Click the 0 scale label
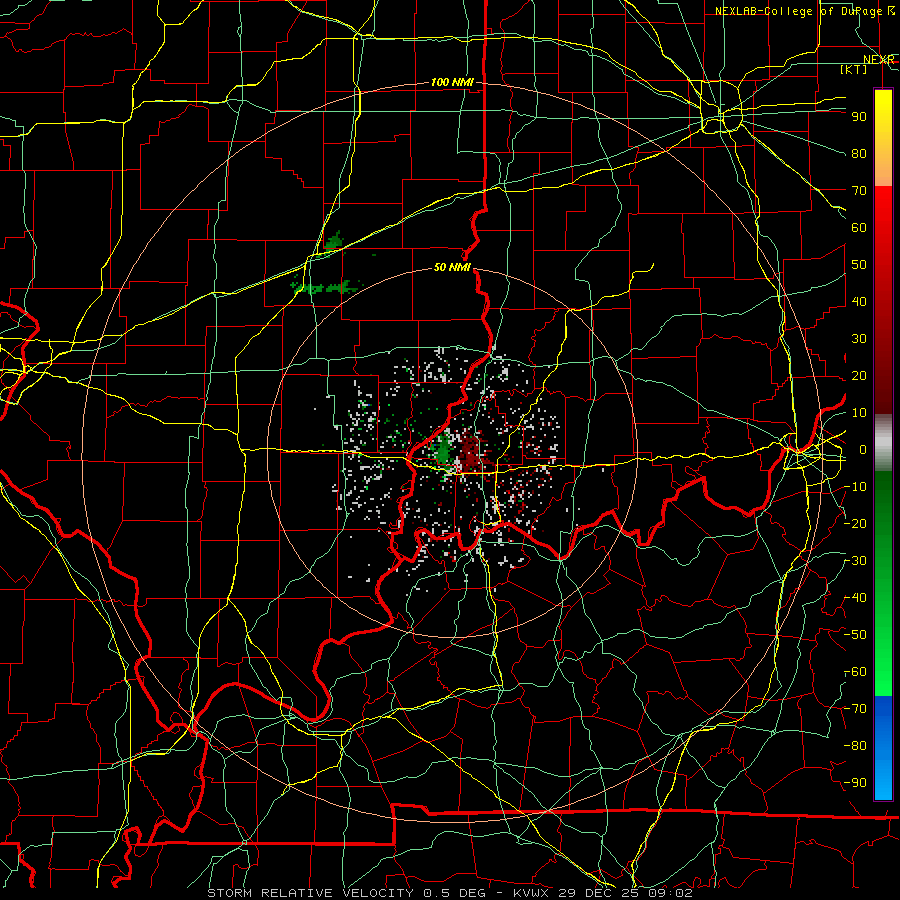The height and width of the screenshot is (900, 900). coord(862,449)
